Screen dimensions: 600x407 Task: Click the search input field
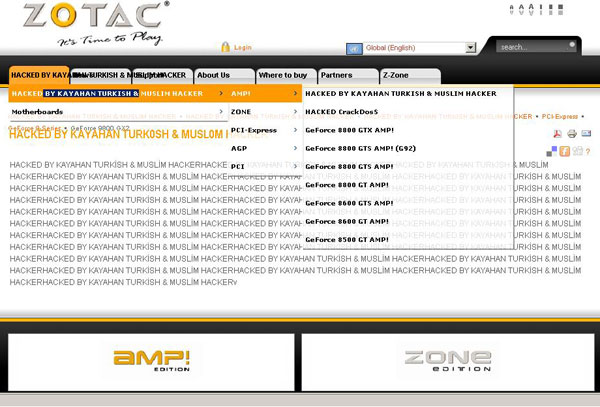coord(535,47)
